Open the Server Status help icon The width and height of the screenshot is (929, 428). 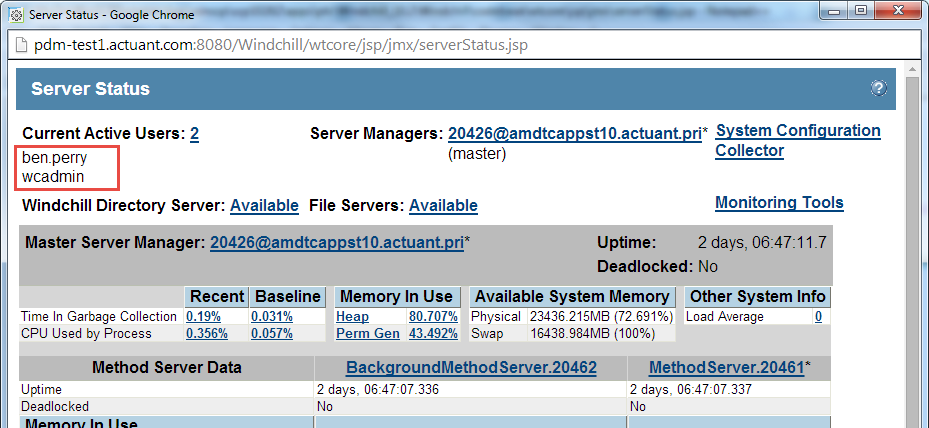point(879,88)
